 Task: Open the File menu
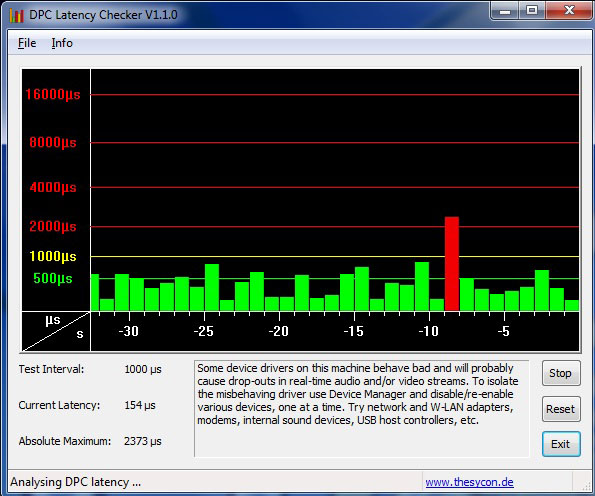click(x=27, y=43)
